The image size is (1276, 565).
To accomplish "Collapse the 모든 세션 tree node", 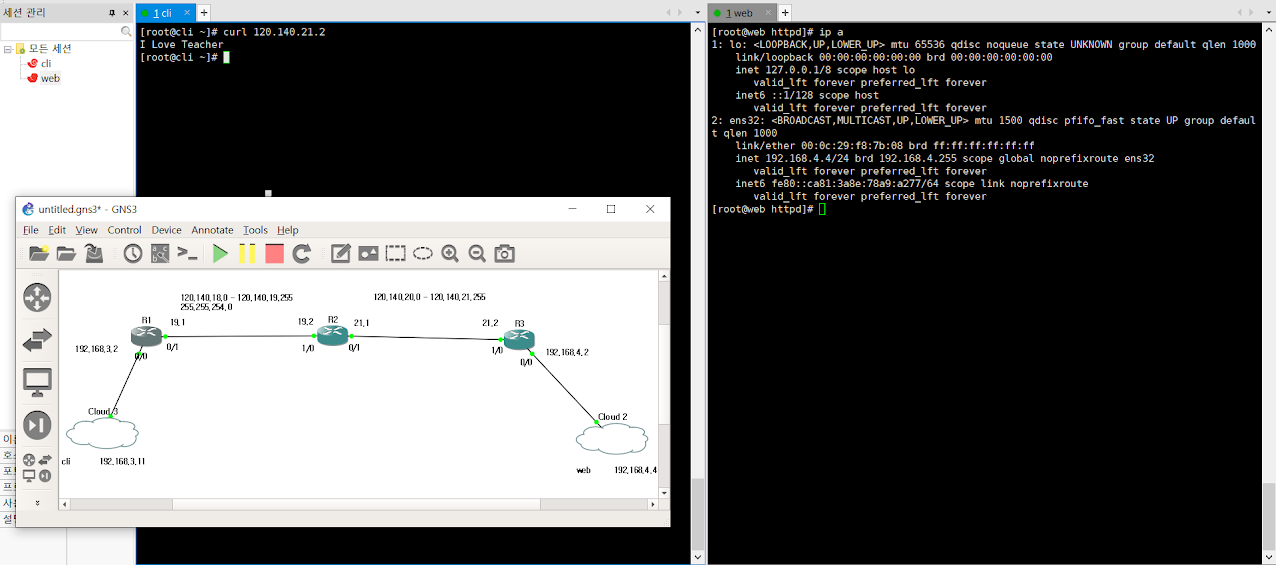I will pyautogui.click(x=8, y=49).
